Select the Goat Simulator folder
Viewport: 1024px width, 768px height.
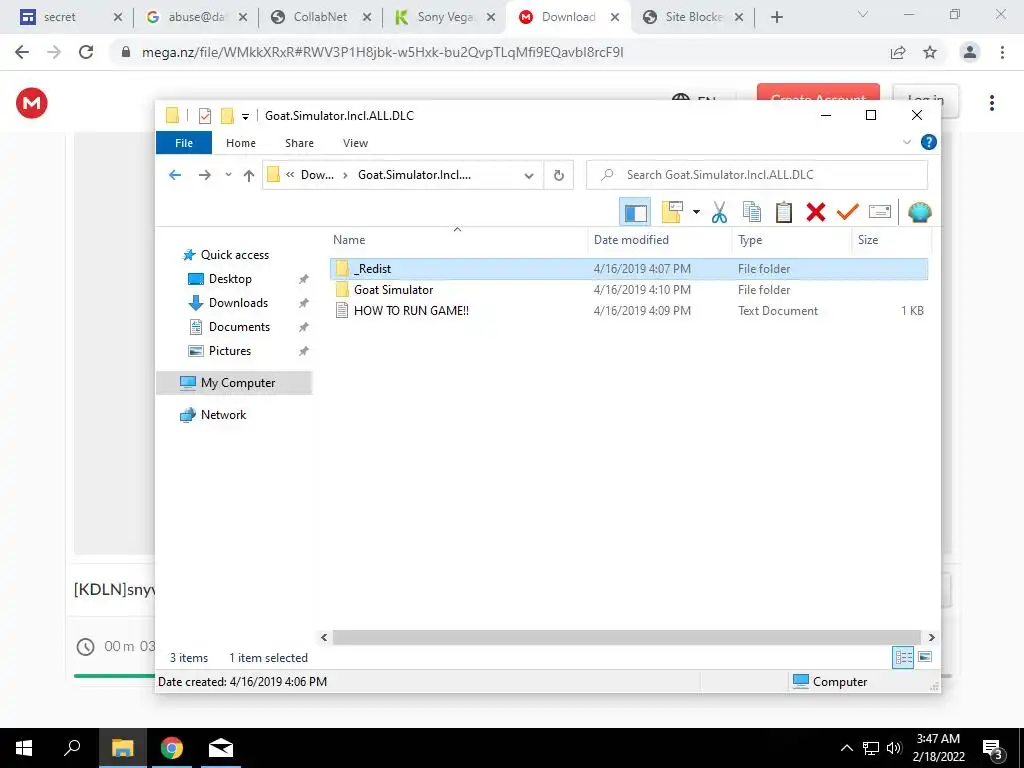(x=629, y=290)
